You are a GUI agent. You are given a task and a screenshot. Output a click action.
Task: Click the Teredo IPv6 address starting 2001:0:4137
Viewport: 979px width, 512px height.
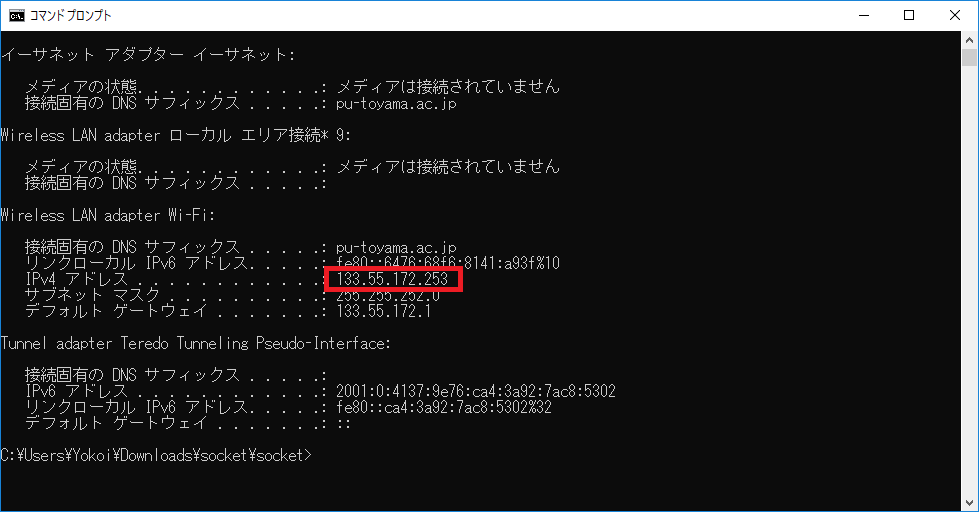click(x=475, y=391)
